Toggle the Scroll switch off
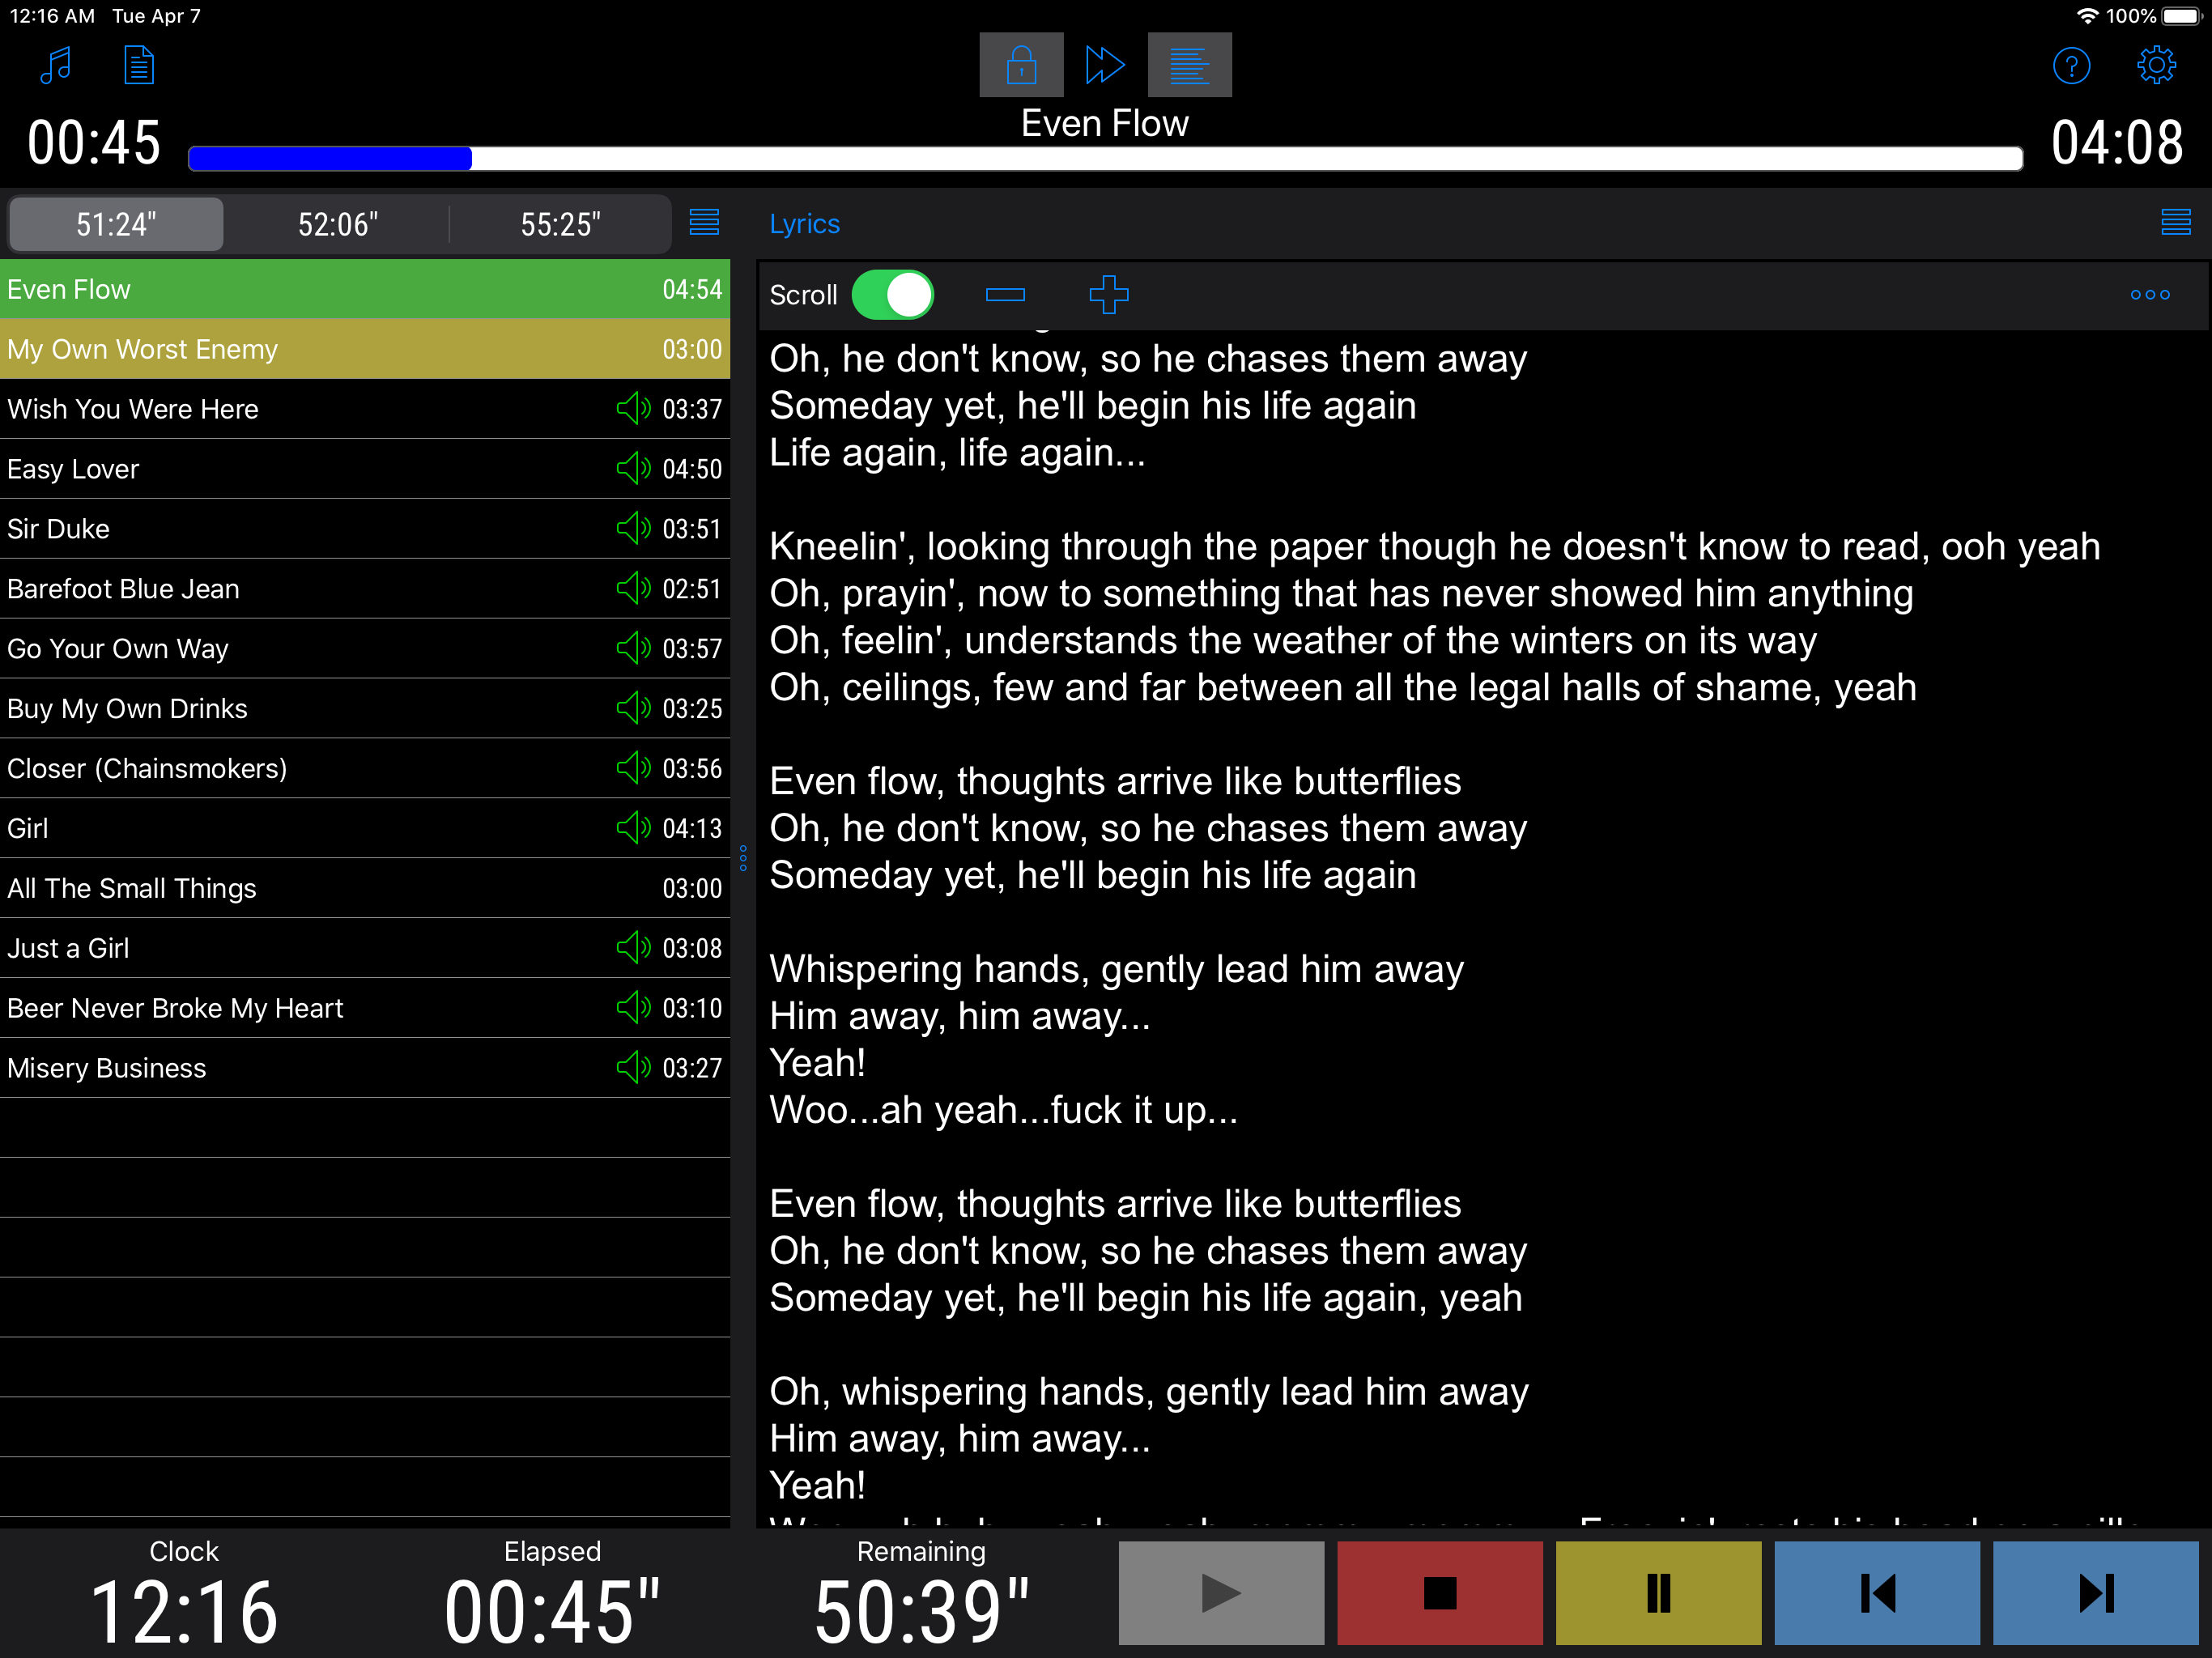This screenshot has width=2212, height=1658. pyautogui.click(x=892, y=295)
